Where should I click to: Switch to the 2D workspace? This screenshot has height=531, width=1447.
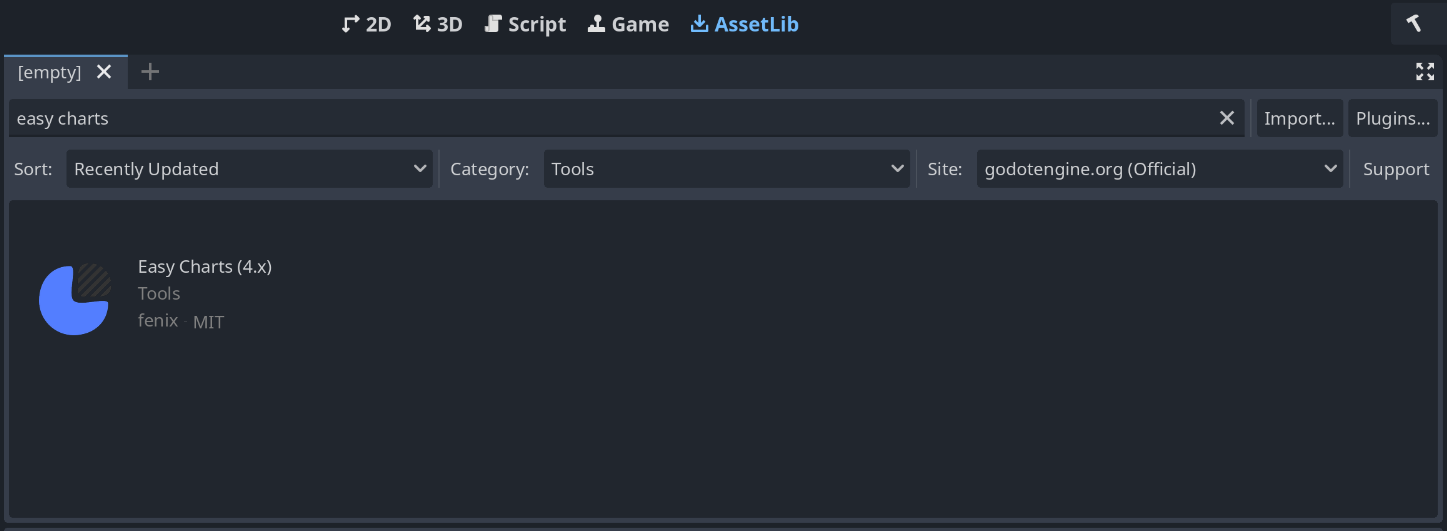[x=366, y=24]
